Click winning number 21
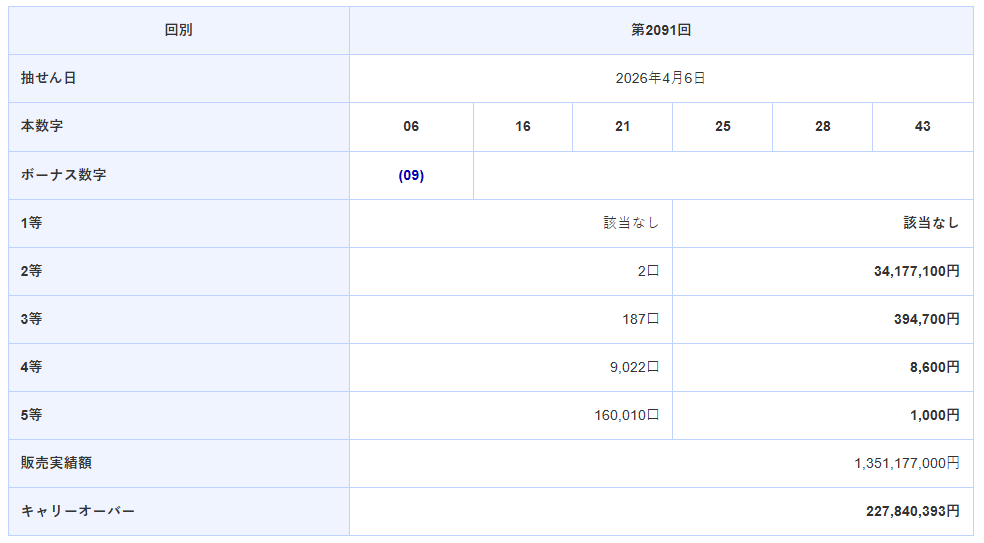The width and height of the screenshot is (984, 543). click(x=622, y=126)
